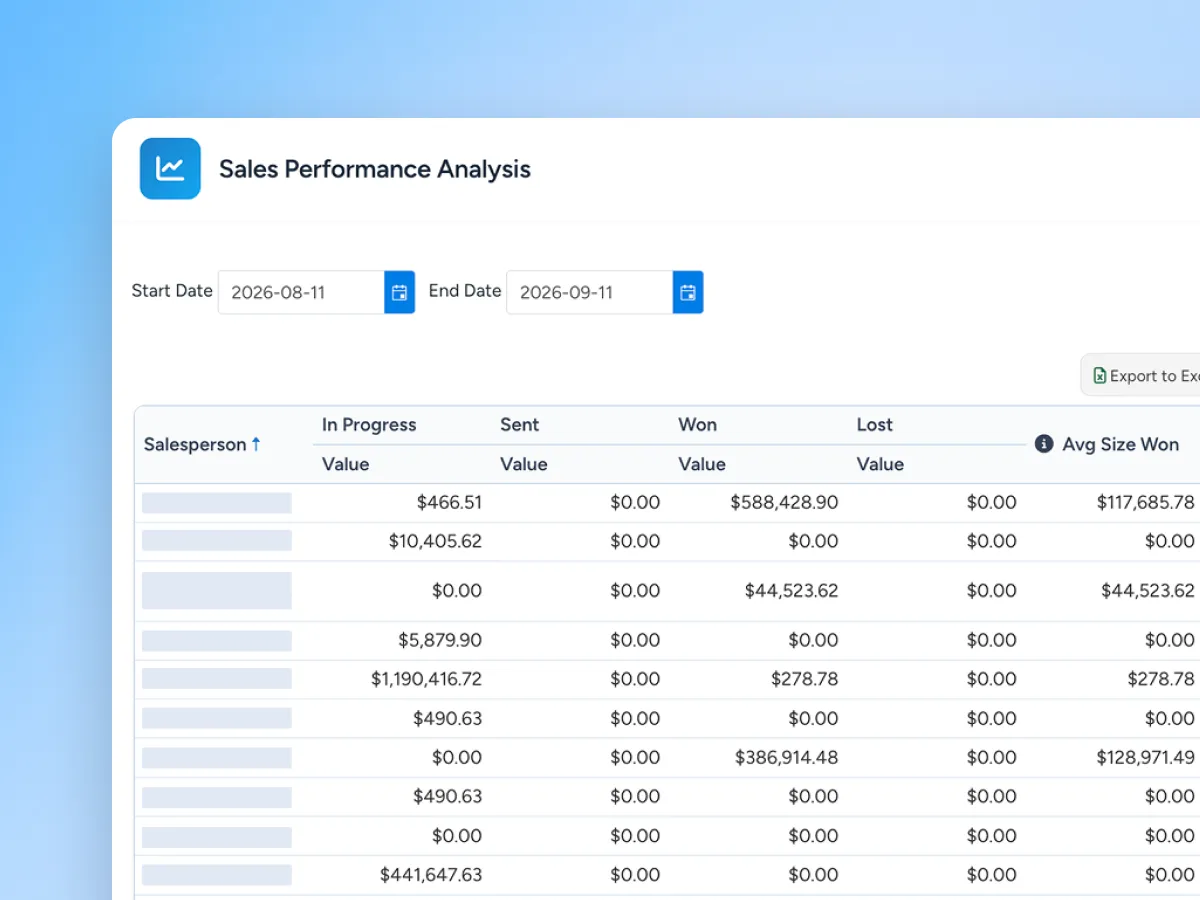The image size is (1200, 900).
Task: Open the End Date calendar picker
Action: coord(688,292)
